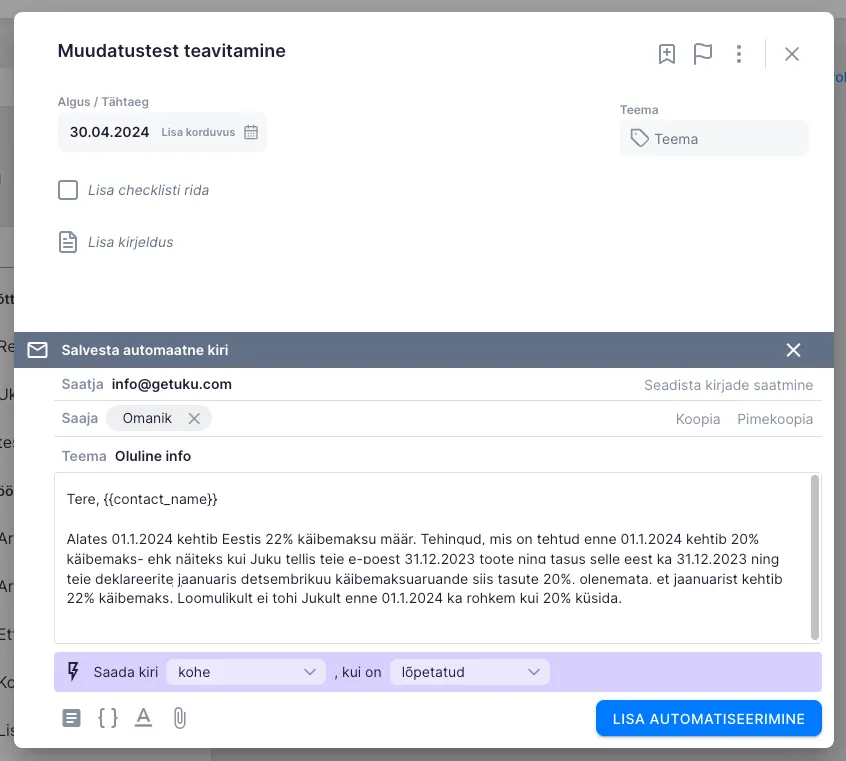Open the three-dot more options menu
The image size is (846, 761).
pyautogui.click(x=739, y=54)
